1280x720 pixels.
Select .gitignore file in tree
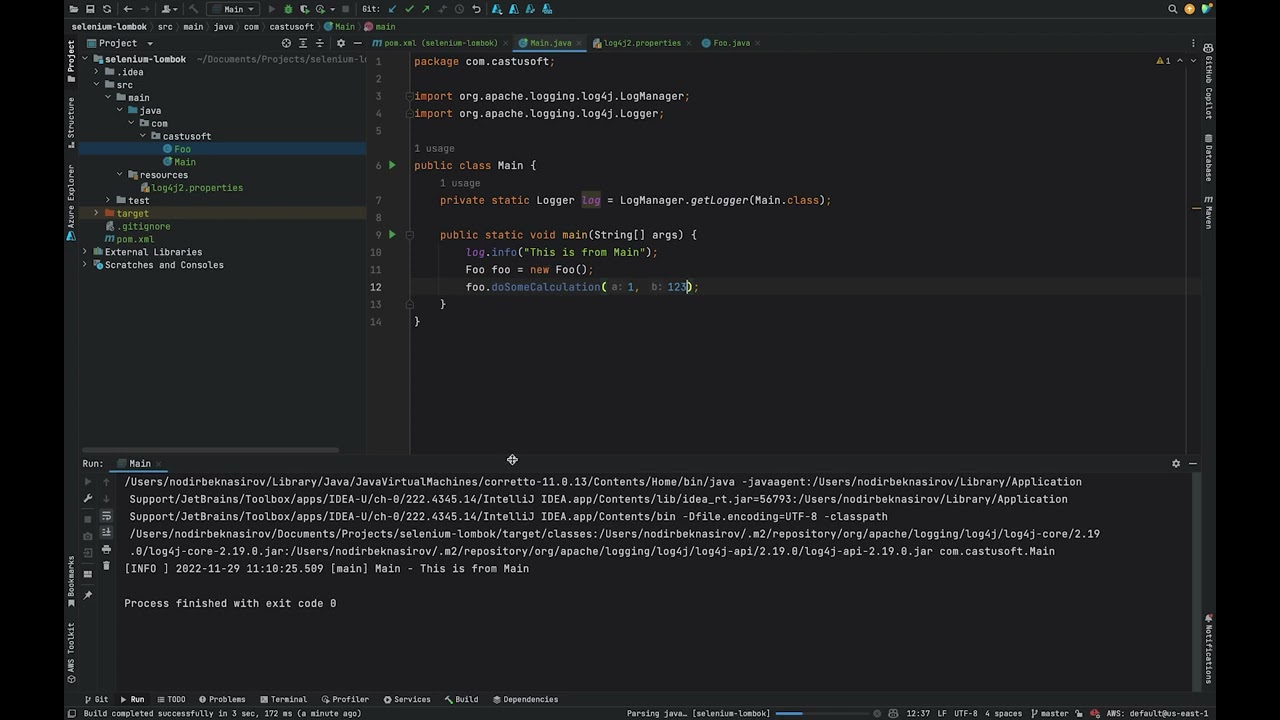pos(138,226)
